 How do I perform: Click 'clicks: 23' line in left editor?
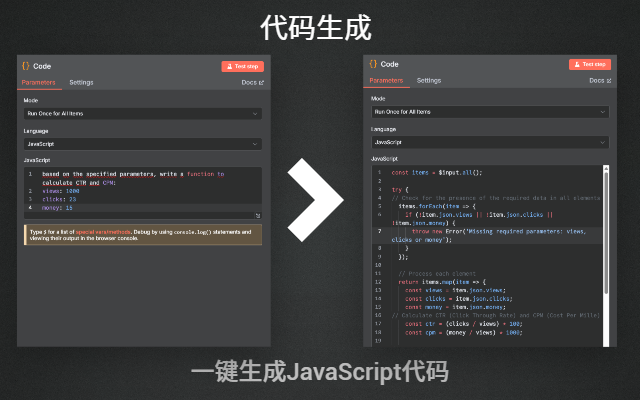point(59,199)
